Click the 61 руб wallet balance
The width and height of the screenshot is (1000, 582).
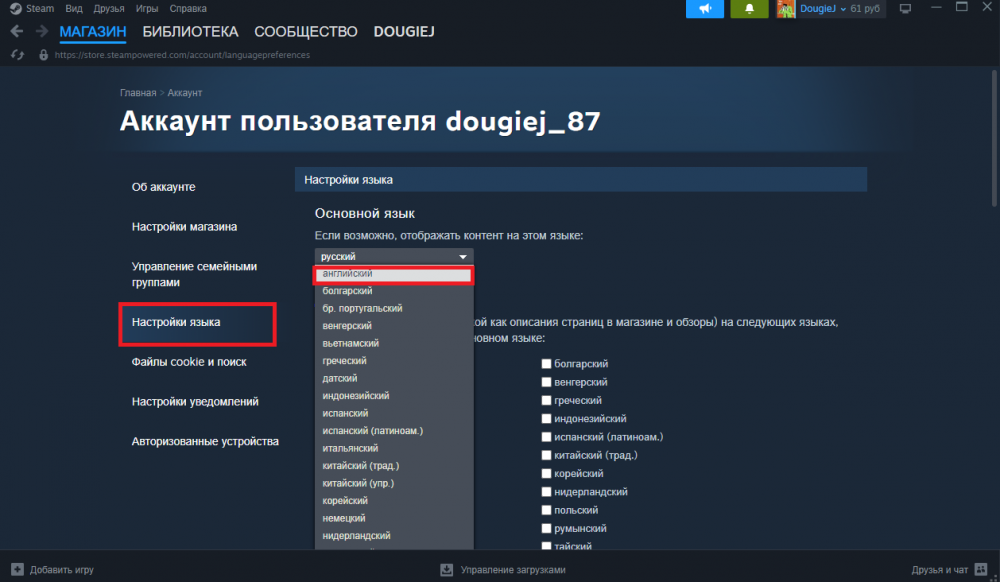pyautogui.click(x=865, y=9)
